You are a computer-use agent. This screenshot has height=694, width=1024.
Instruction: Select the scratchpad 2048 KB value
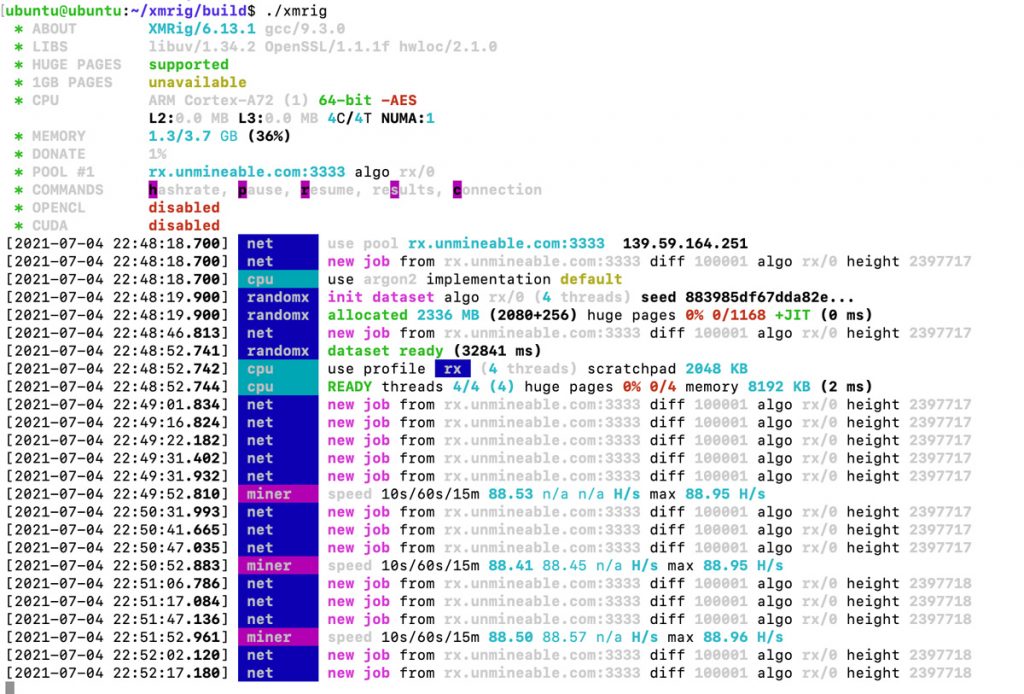click(x=716, y=369)
